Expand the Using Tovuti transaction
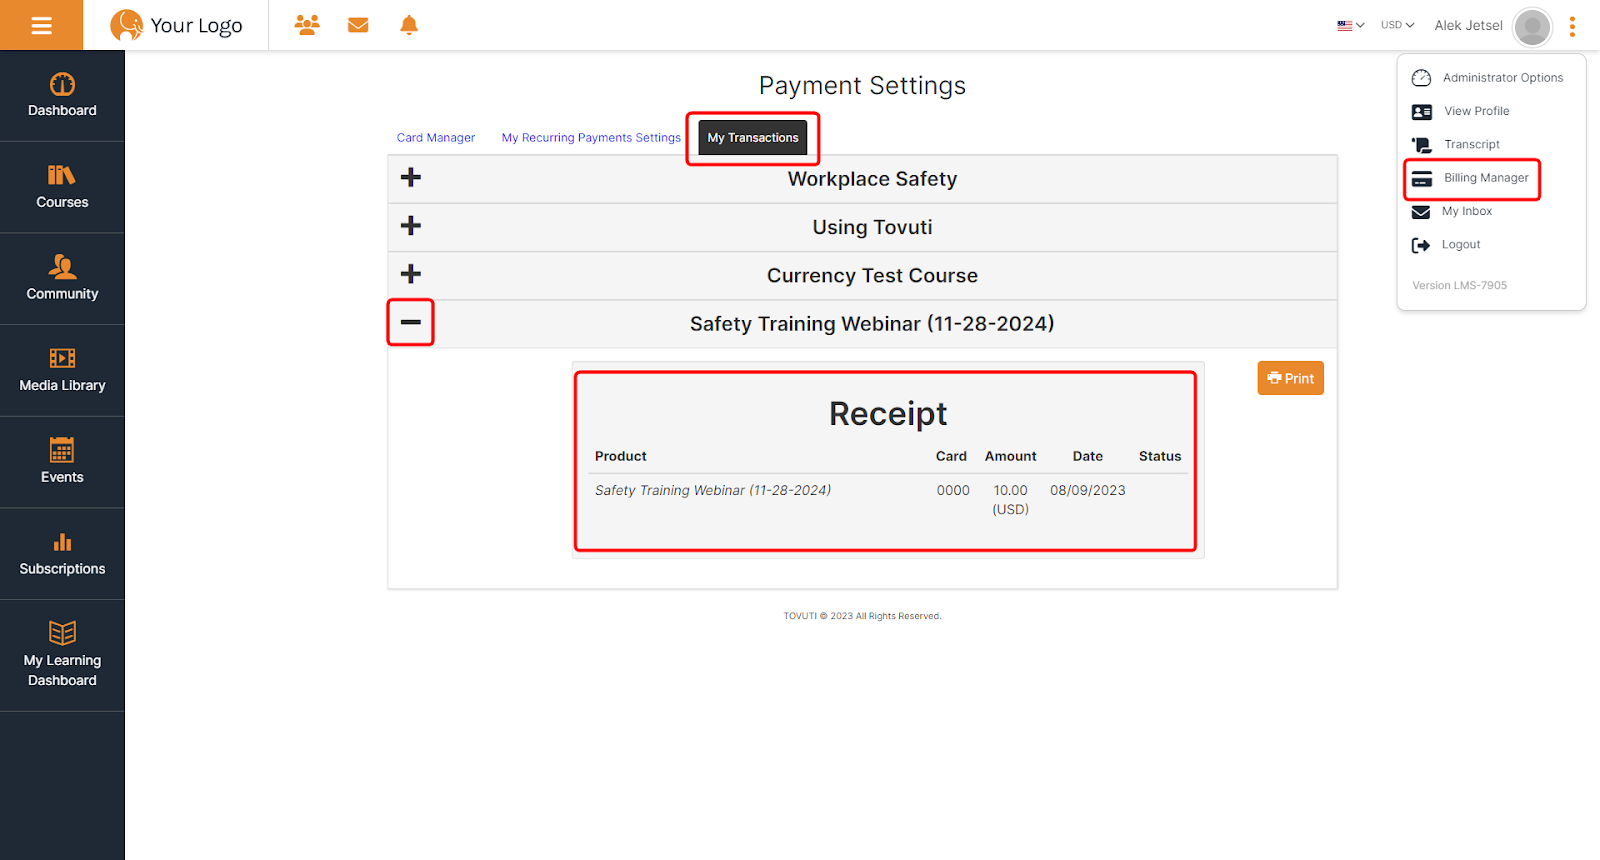This screenshot has width=1600, height=860. point(410,225)
